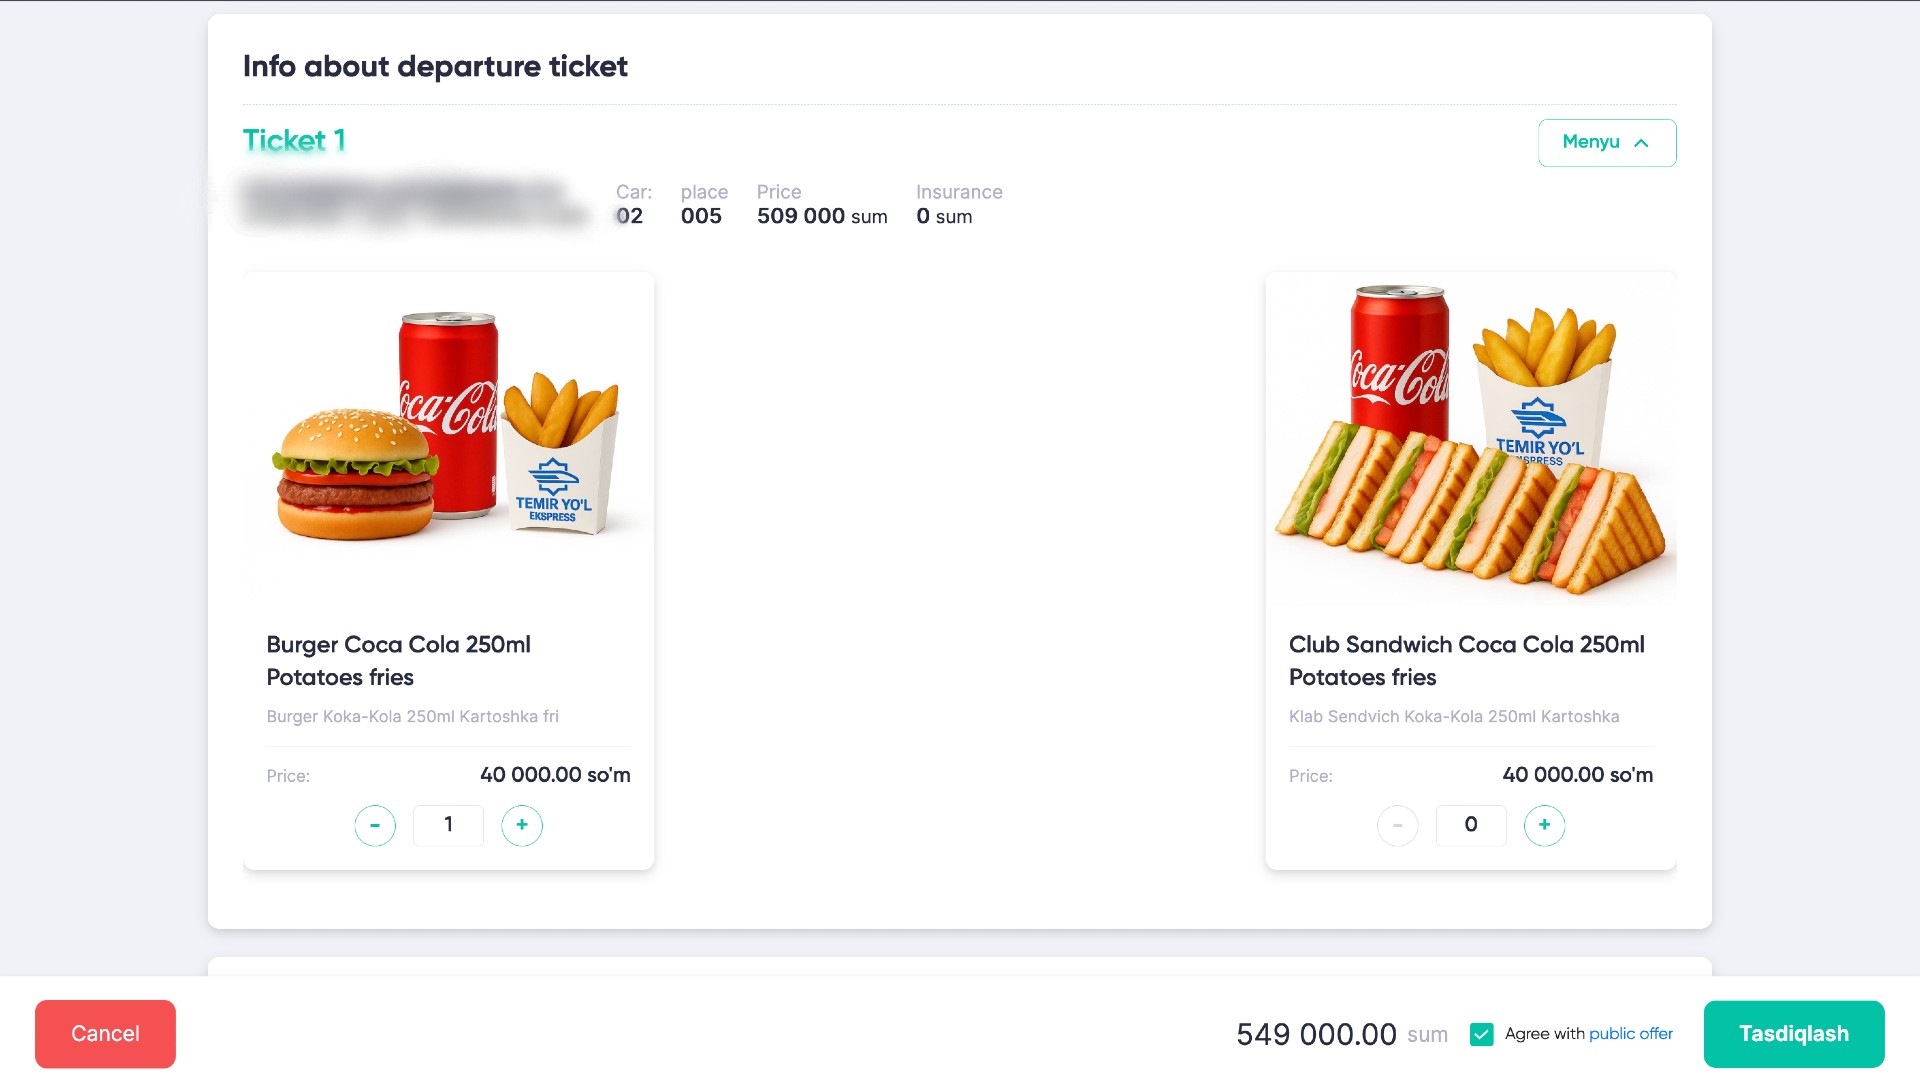The width and height of the screenshot is (1920, 1092).
Task: Click the Info about departure ticket title
Action: (435, 66)
